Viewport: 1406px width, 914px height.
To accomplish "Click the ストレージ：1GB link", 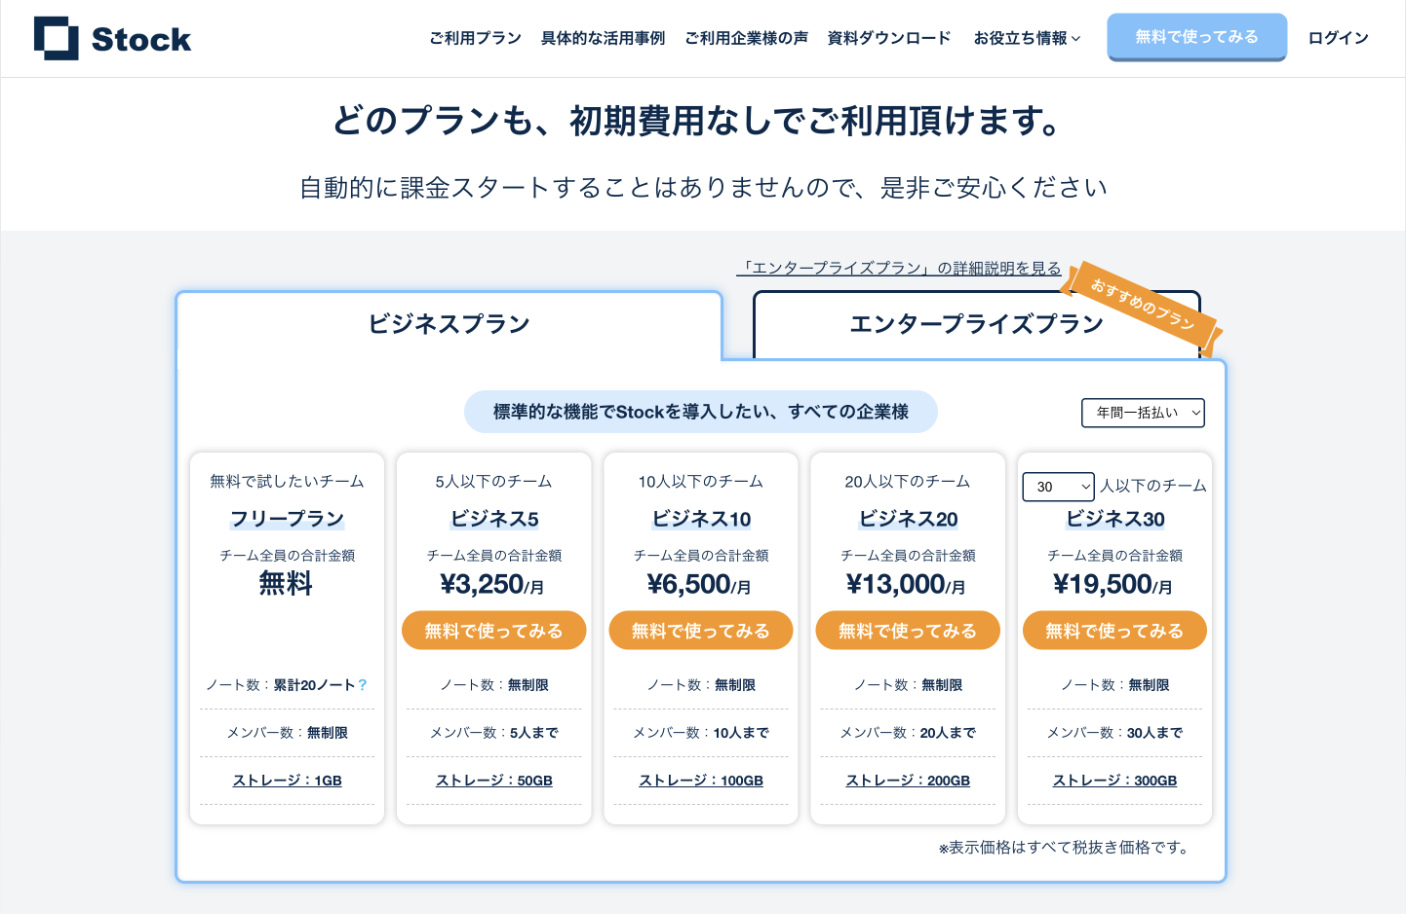I will (287, 781).
